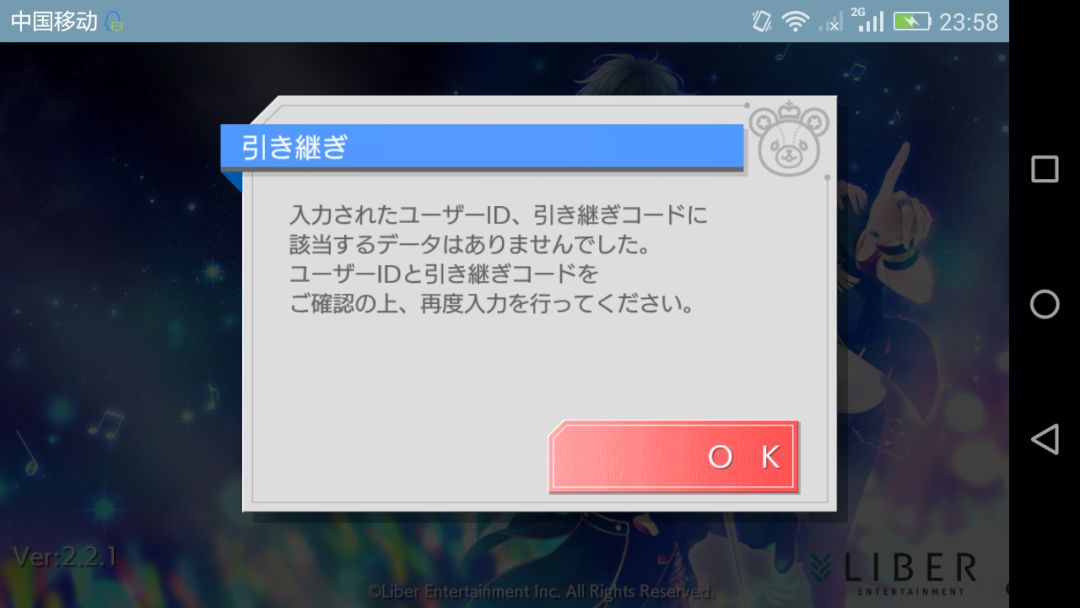Tap the bear mascot icon on dialog
The width and height of the screenshot is (1080, 608).
click(789, 139)
